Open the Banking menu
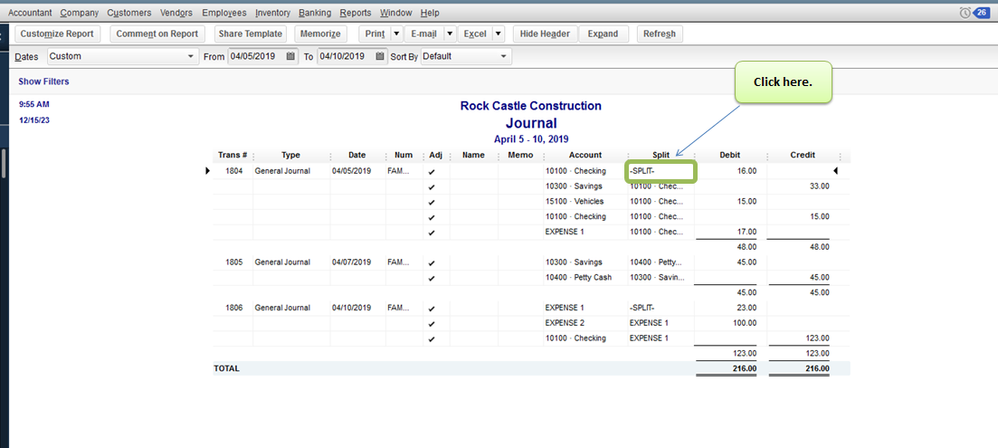This screenshot has height=448, width=998. 315,13
